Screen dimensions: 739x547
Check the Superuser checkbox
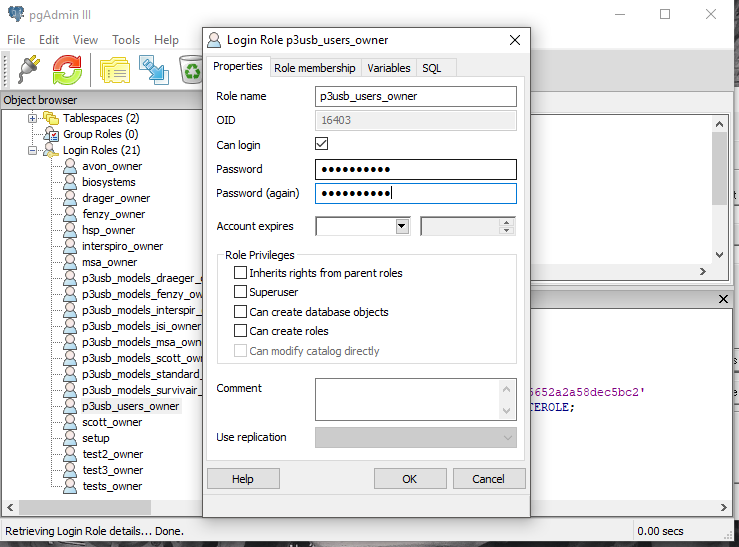(x=240, y=292)
